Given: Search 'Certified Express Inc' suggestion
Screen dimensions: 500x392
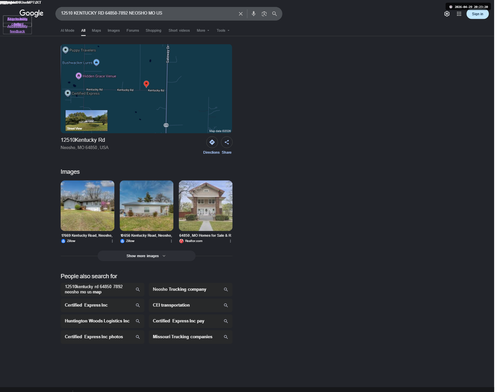Looking at the screenshot, I should pos(102,305).
